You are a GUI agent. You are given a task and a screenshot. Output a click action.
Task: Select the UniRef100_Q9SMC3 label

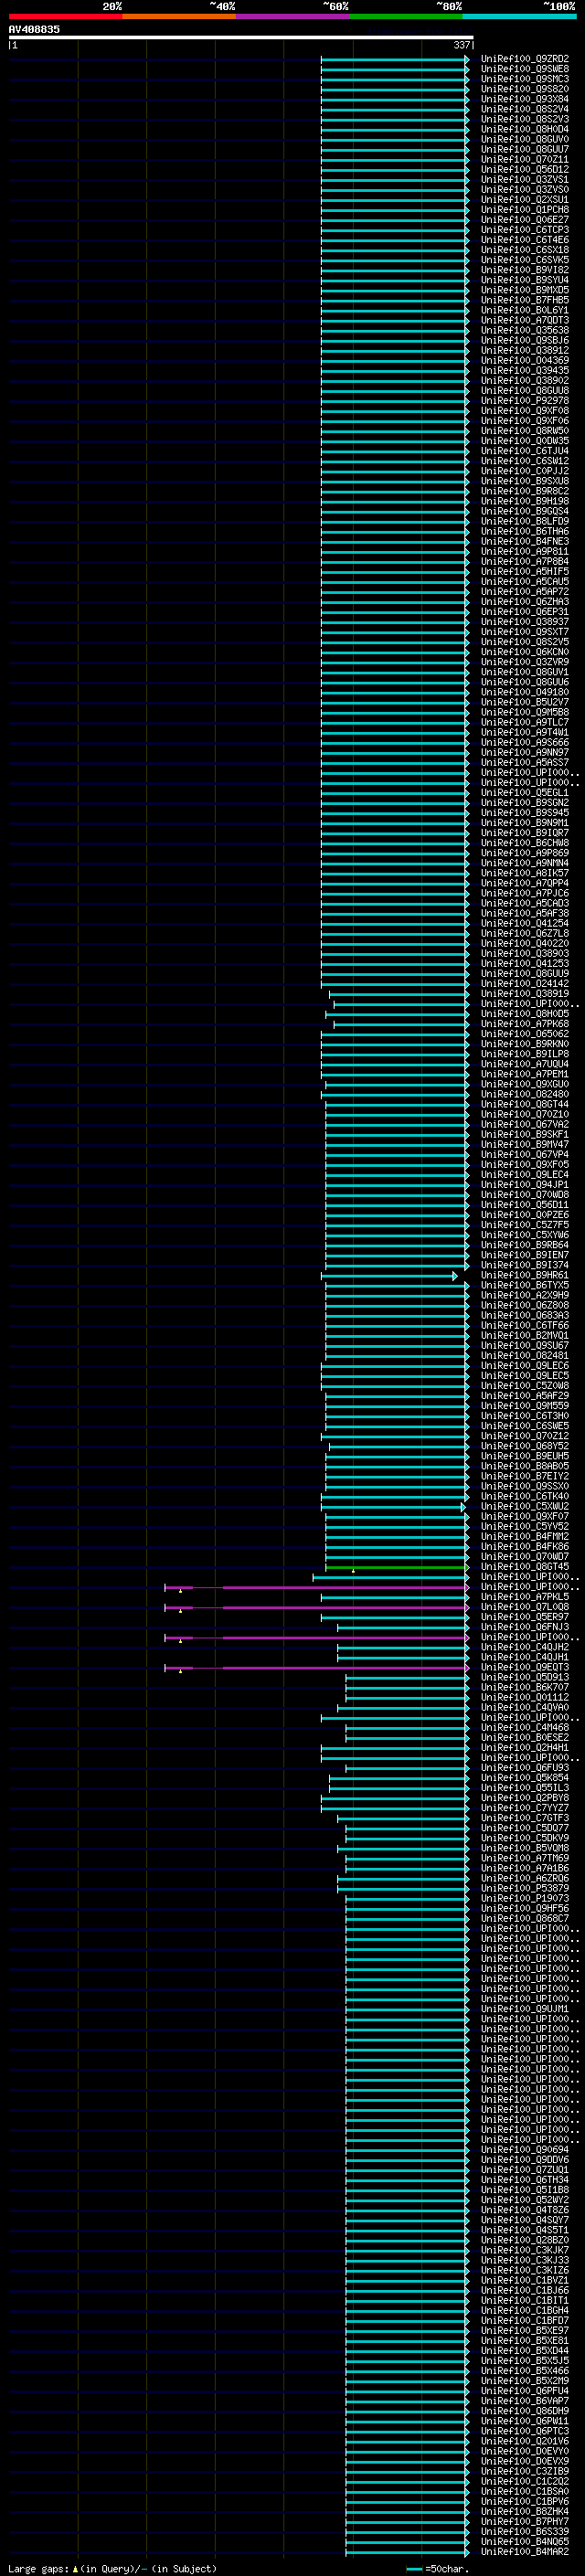(x=524, y=79)
